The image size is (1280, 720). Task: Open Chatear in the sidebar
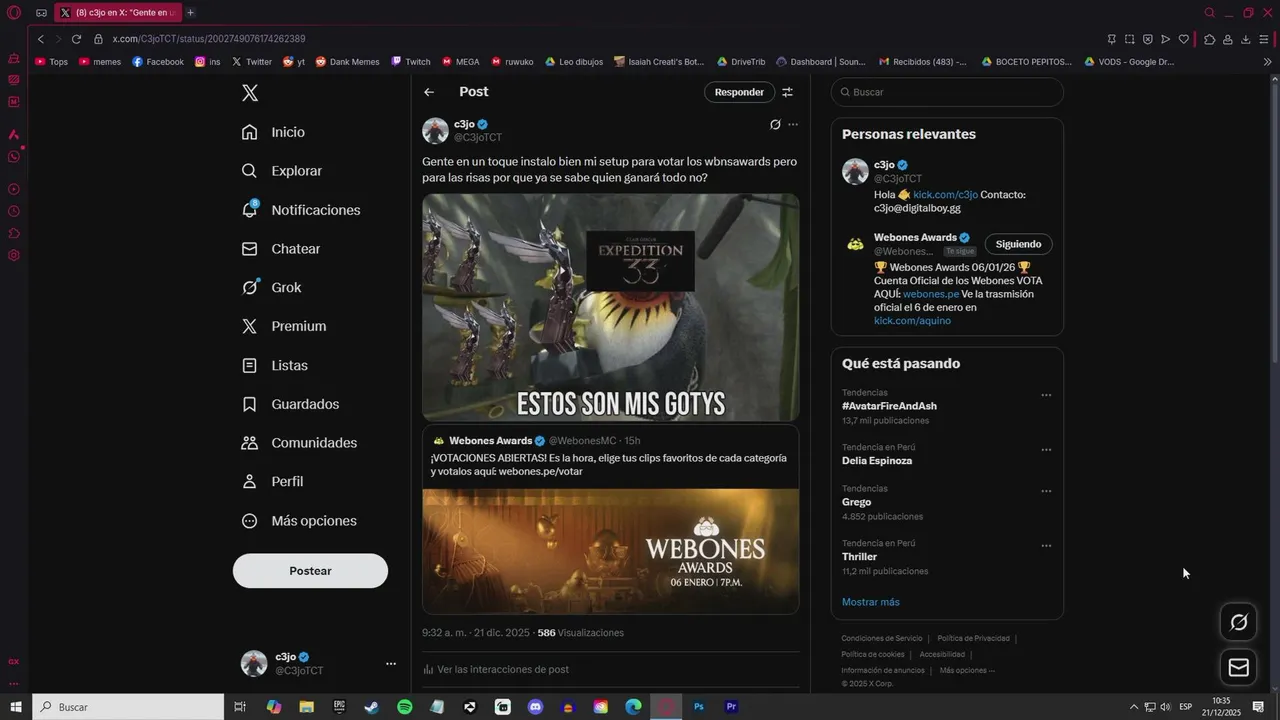(x=280, y=249)
